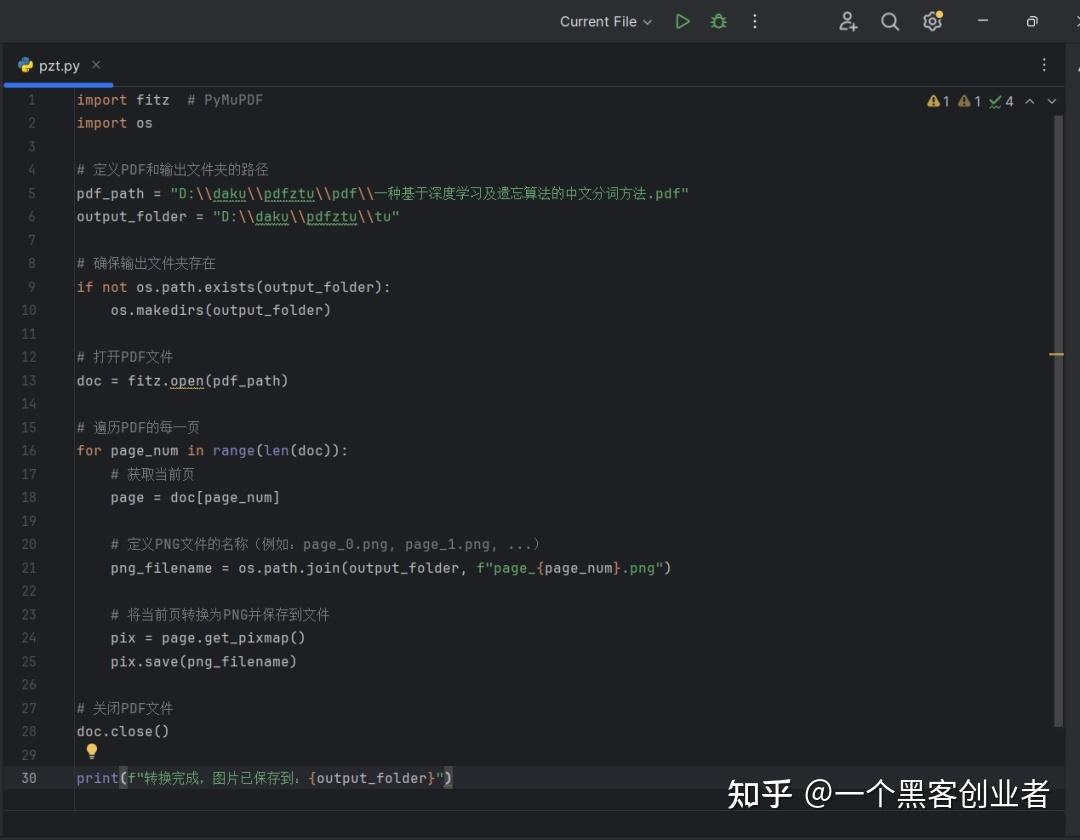Open the IDE Settings gear icon
1080x840 pixels.
[x=932, y=21]
